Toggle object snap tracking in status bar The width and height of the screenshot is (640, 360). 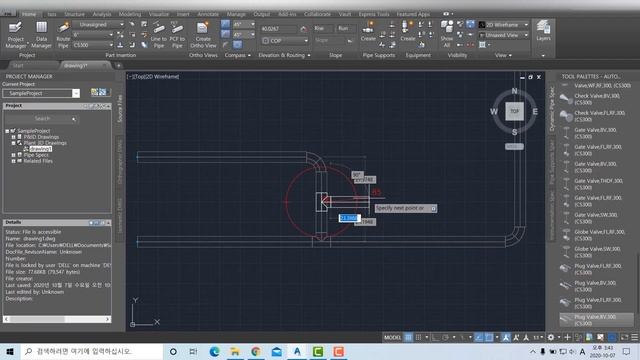479,337
